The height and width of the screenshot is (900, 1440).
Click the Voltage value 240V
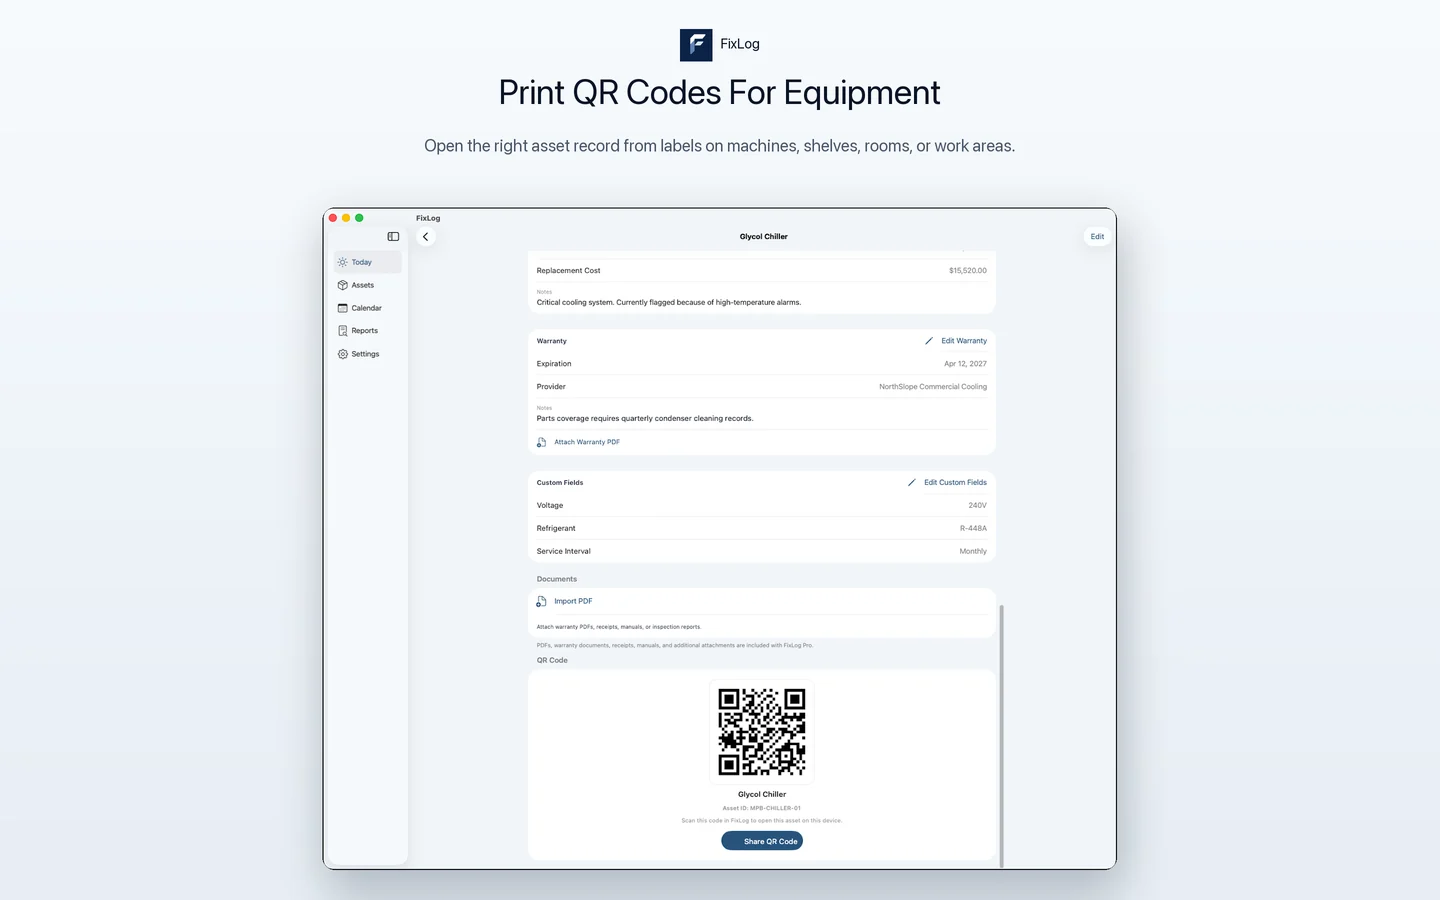click(x=977, y=506)
